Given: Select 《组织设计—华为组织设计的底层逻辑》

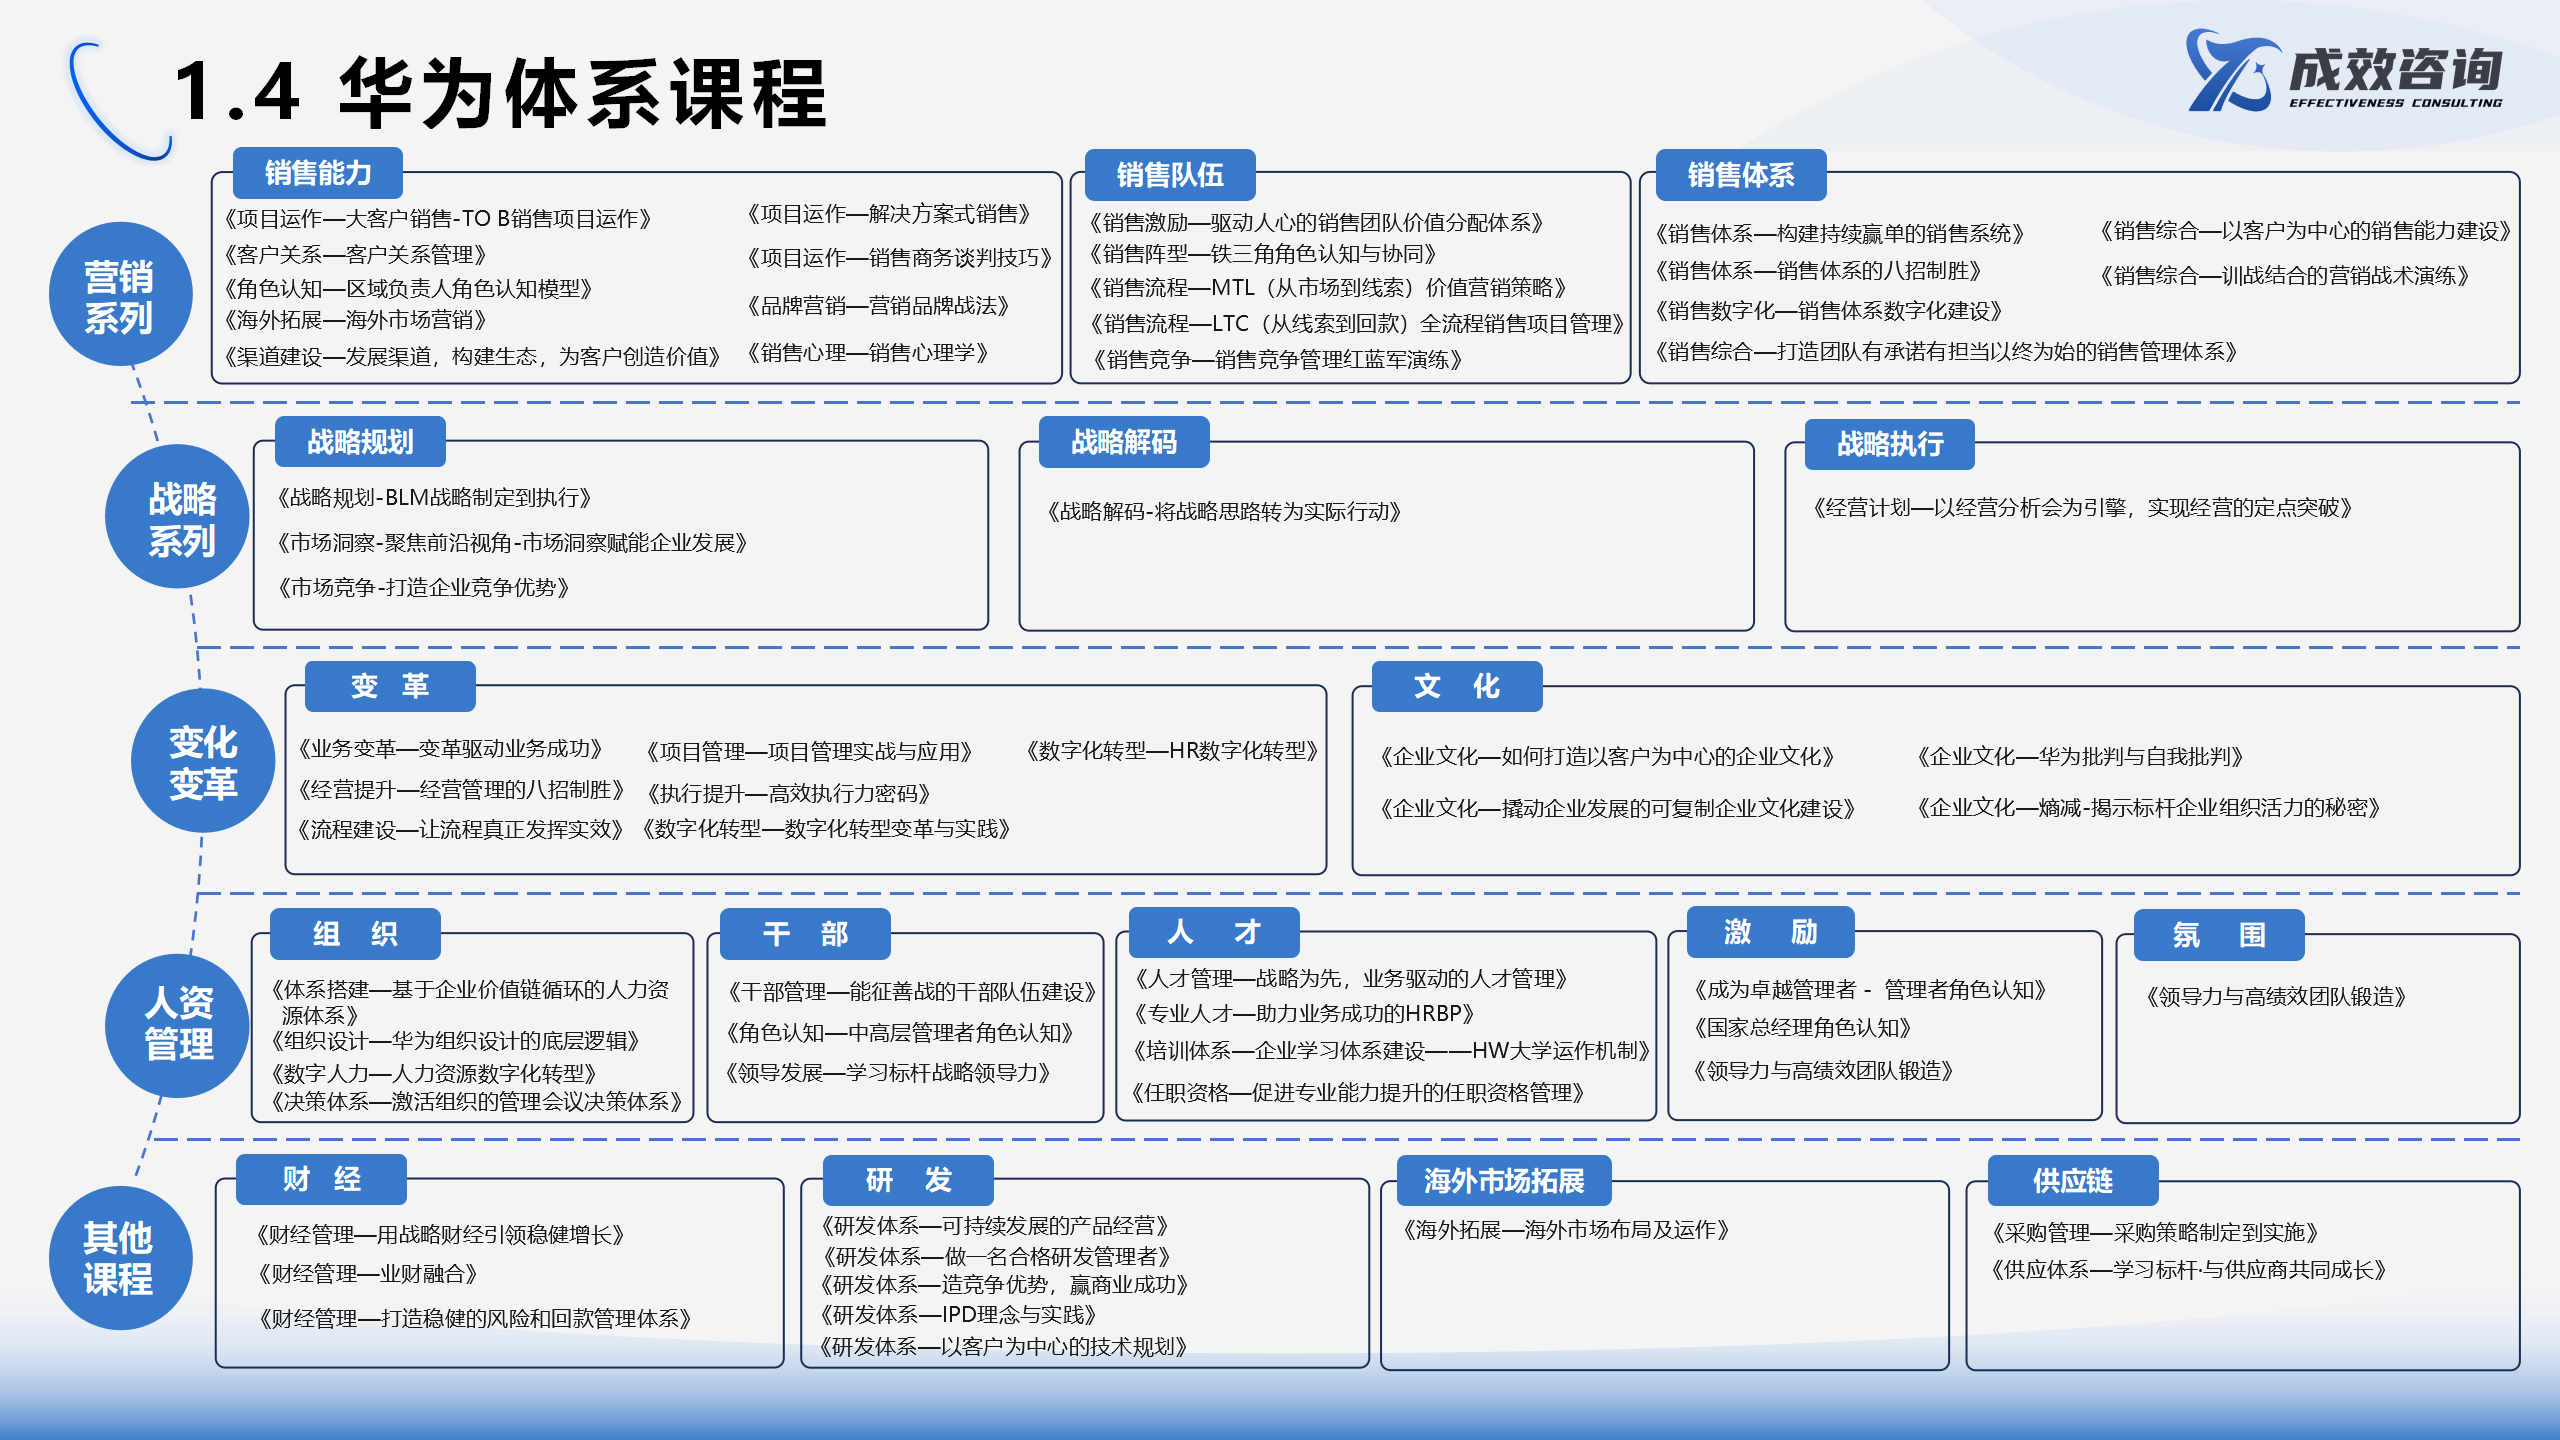Looking at the screenshot, I should [x=456, y=1041].
